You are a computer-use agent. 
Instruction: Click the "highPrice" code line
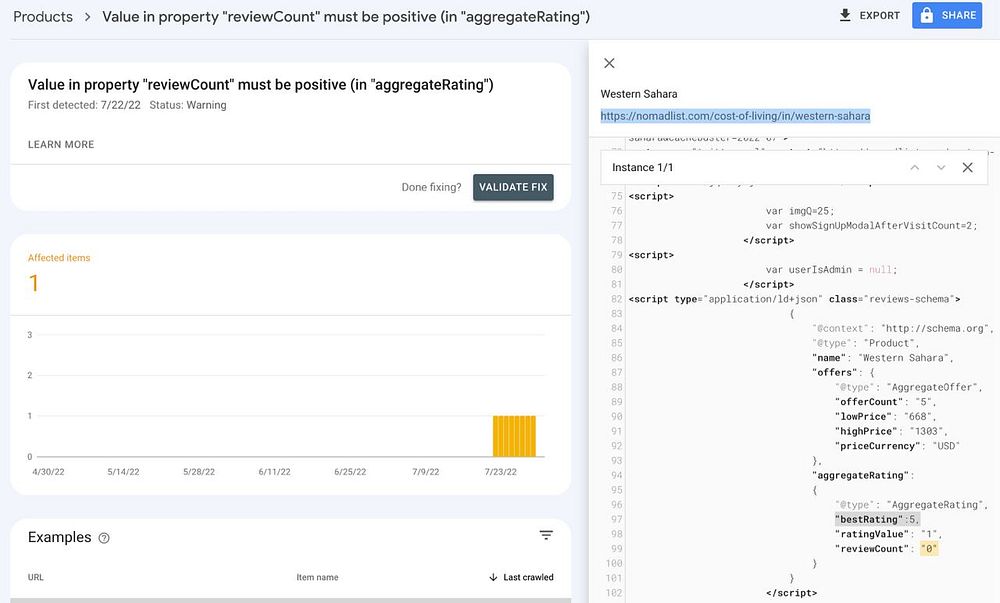[892, 432]
